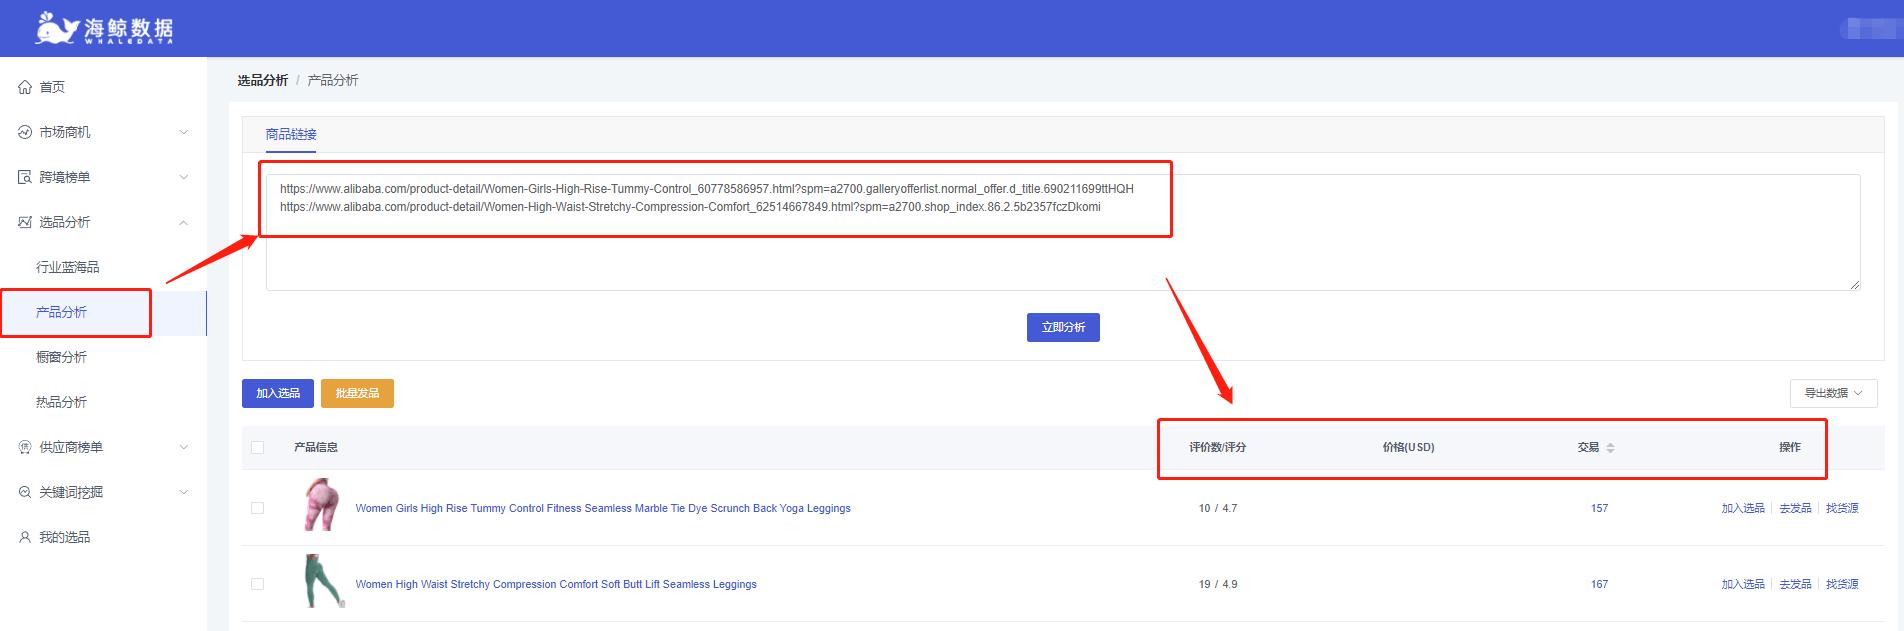Image resolution: width=1904 pixels, height=631 pixels.
Task: Click the 首页 home icon
Action: tap(25, 88)
